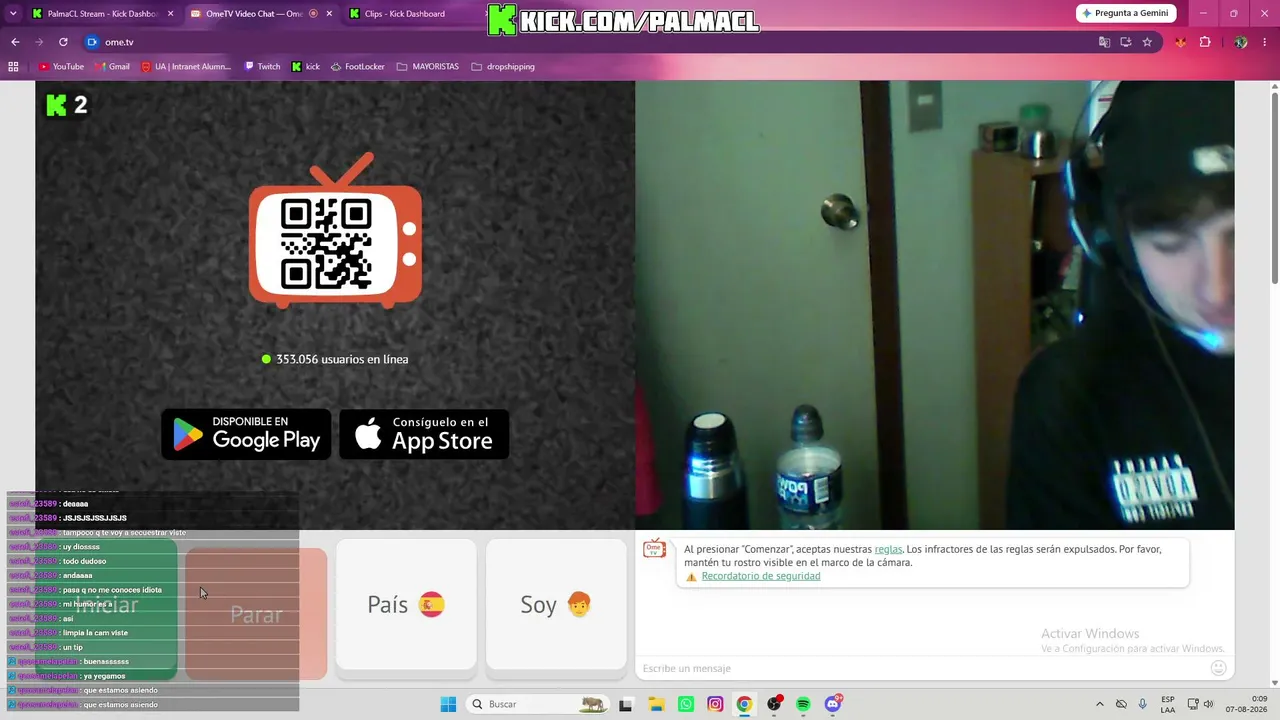Screen dimensions: 1280x720
Task: Open the FootLocker bookmark
Action: [x=357, y=67]
